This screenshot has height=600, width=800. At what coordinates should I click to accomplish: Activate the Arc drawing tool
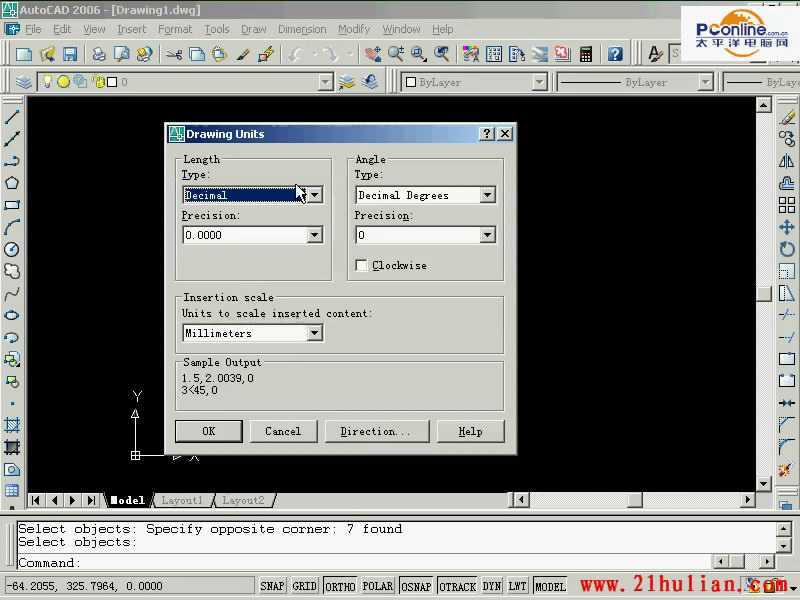[x=12, y=227]
